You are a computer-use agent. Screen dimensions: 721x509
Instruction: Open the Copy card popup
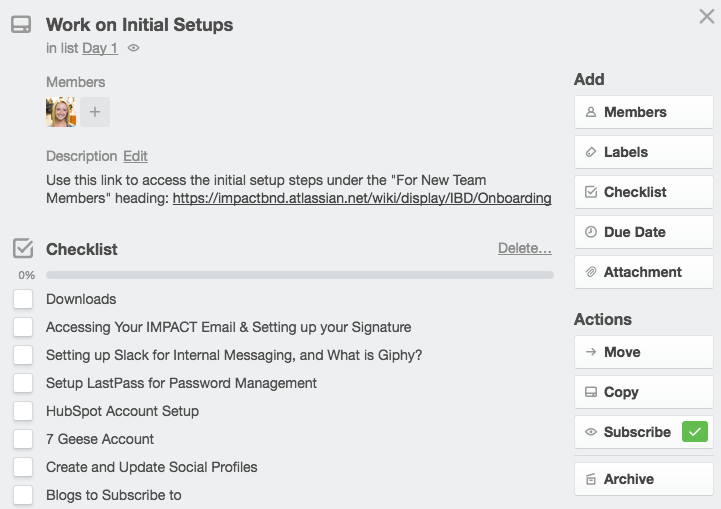[643, 392]
